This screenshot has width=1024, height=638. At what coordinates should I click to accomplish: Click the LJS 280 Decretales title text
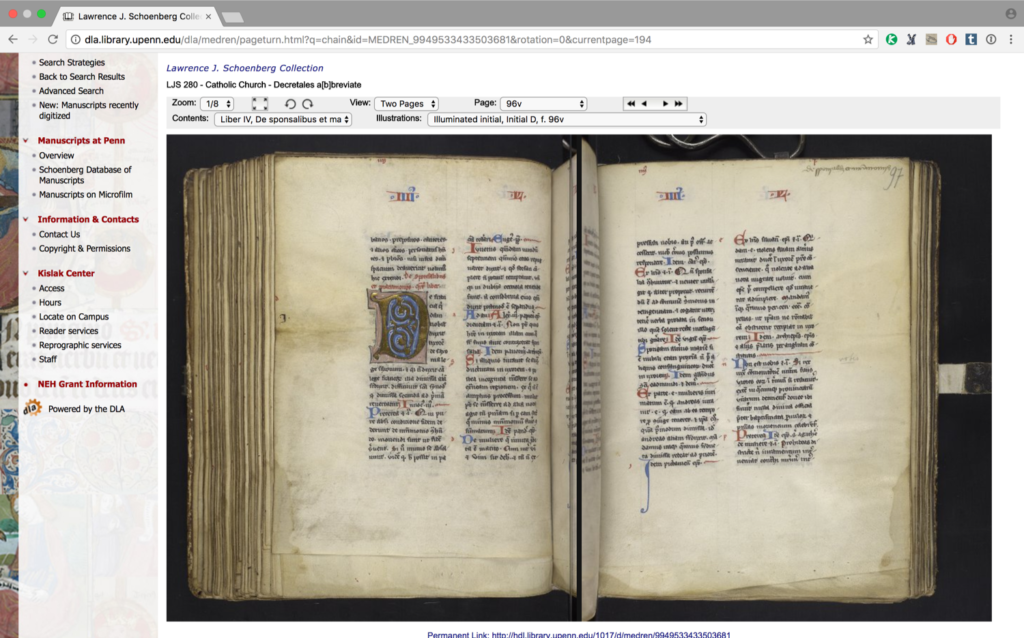tap(264, 85)
